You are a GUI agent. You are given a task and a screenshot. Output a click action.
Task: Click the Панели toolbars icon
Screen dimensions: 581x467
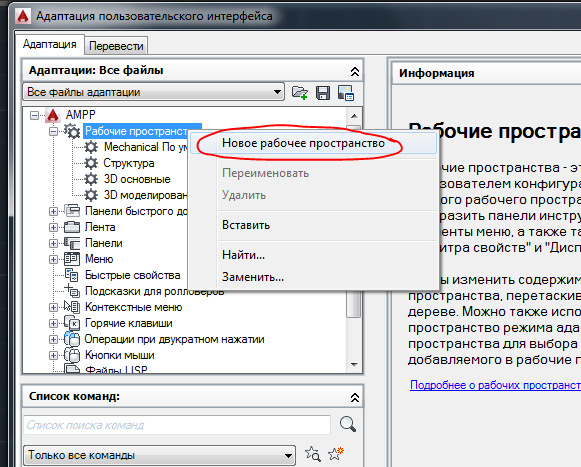(72, 243)
